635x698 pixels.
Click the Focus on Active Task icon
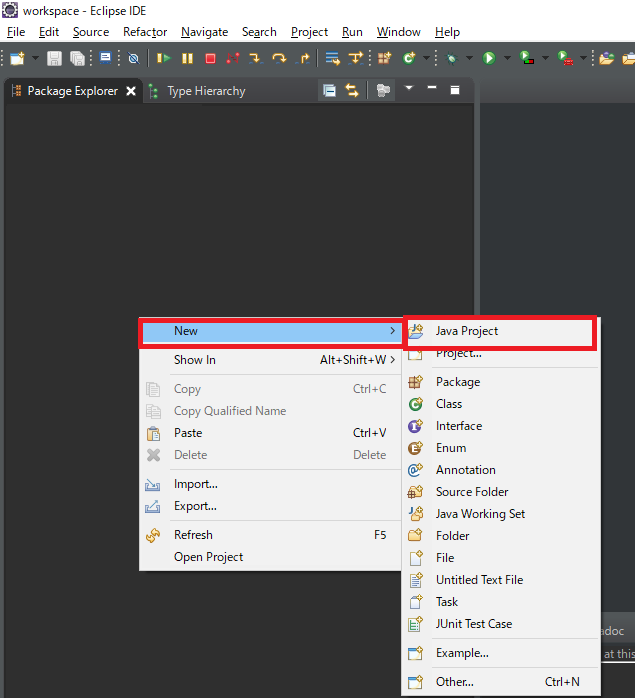click(383, 90)
